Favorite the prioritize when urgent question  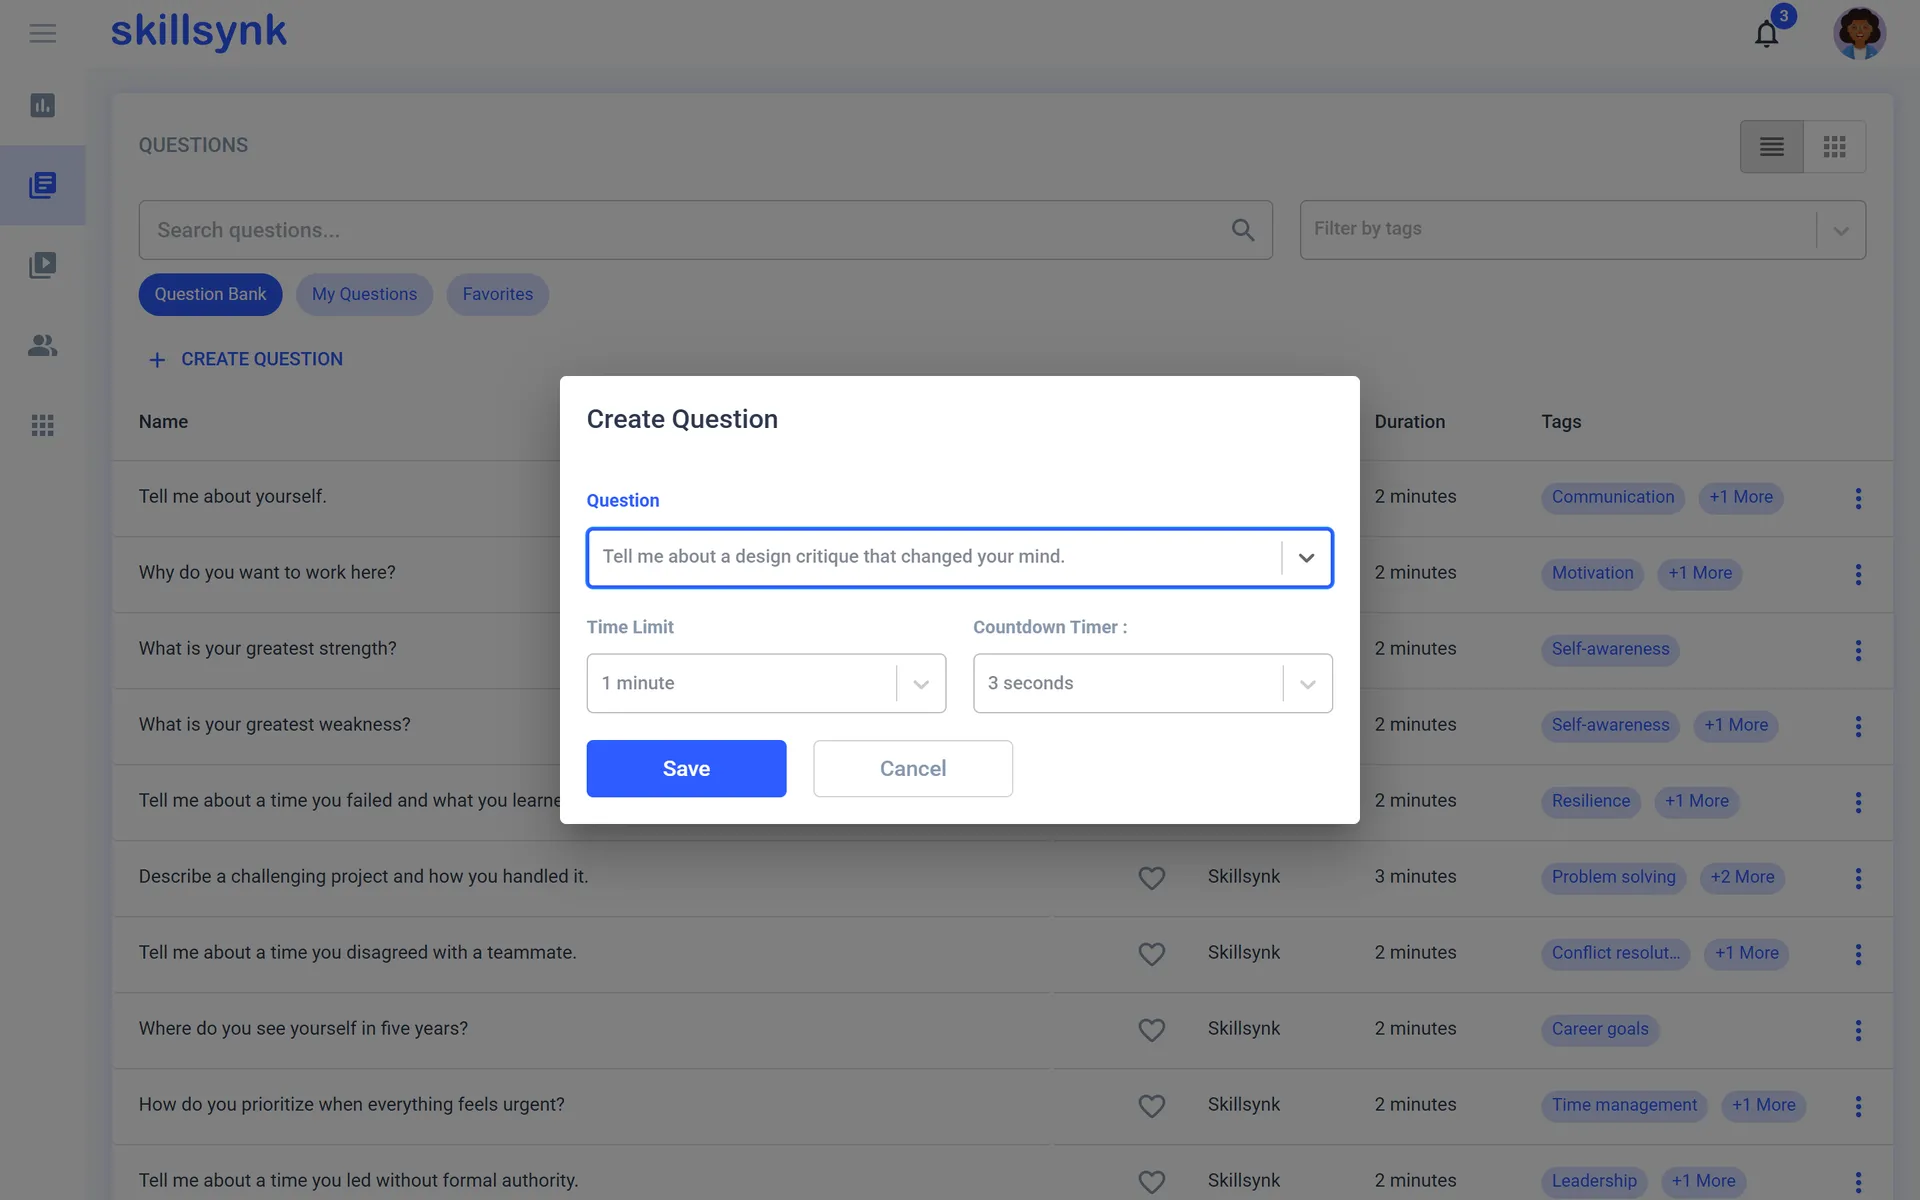point(1152,1106)
